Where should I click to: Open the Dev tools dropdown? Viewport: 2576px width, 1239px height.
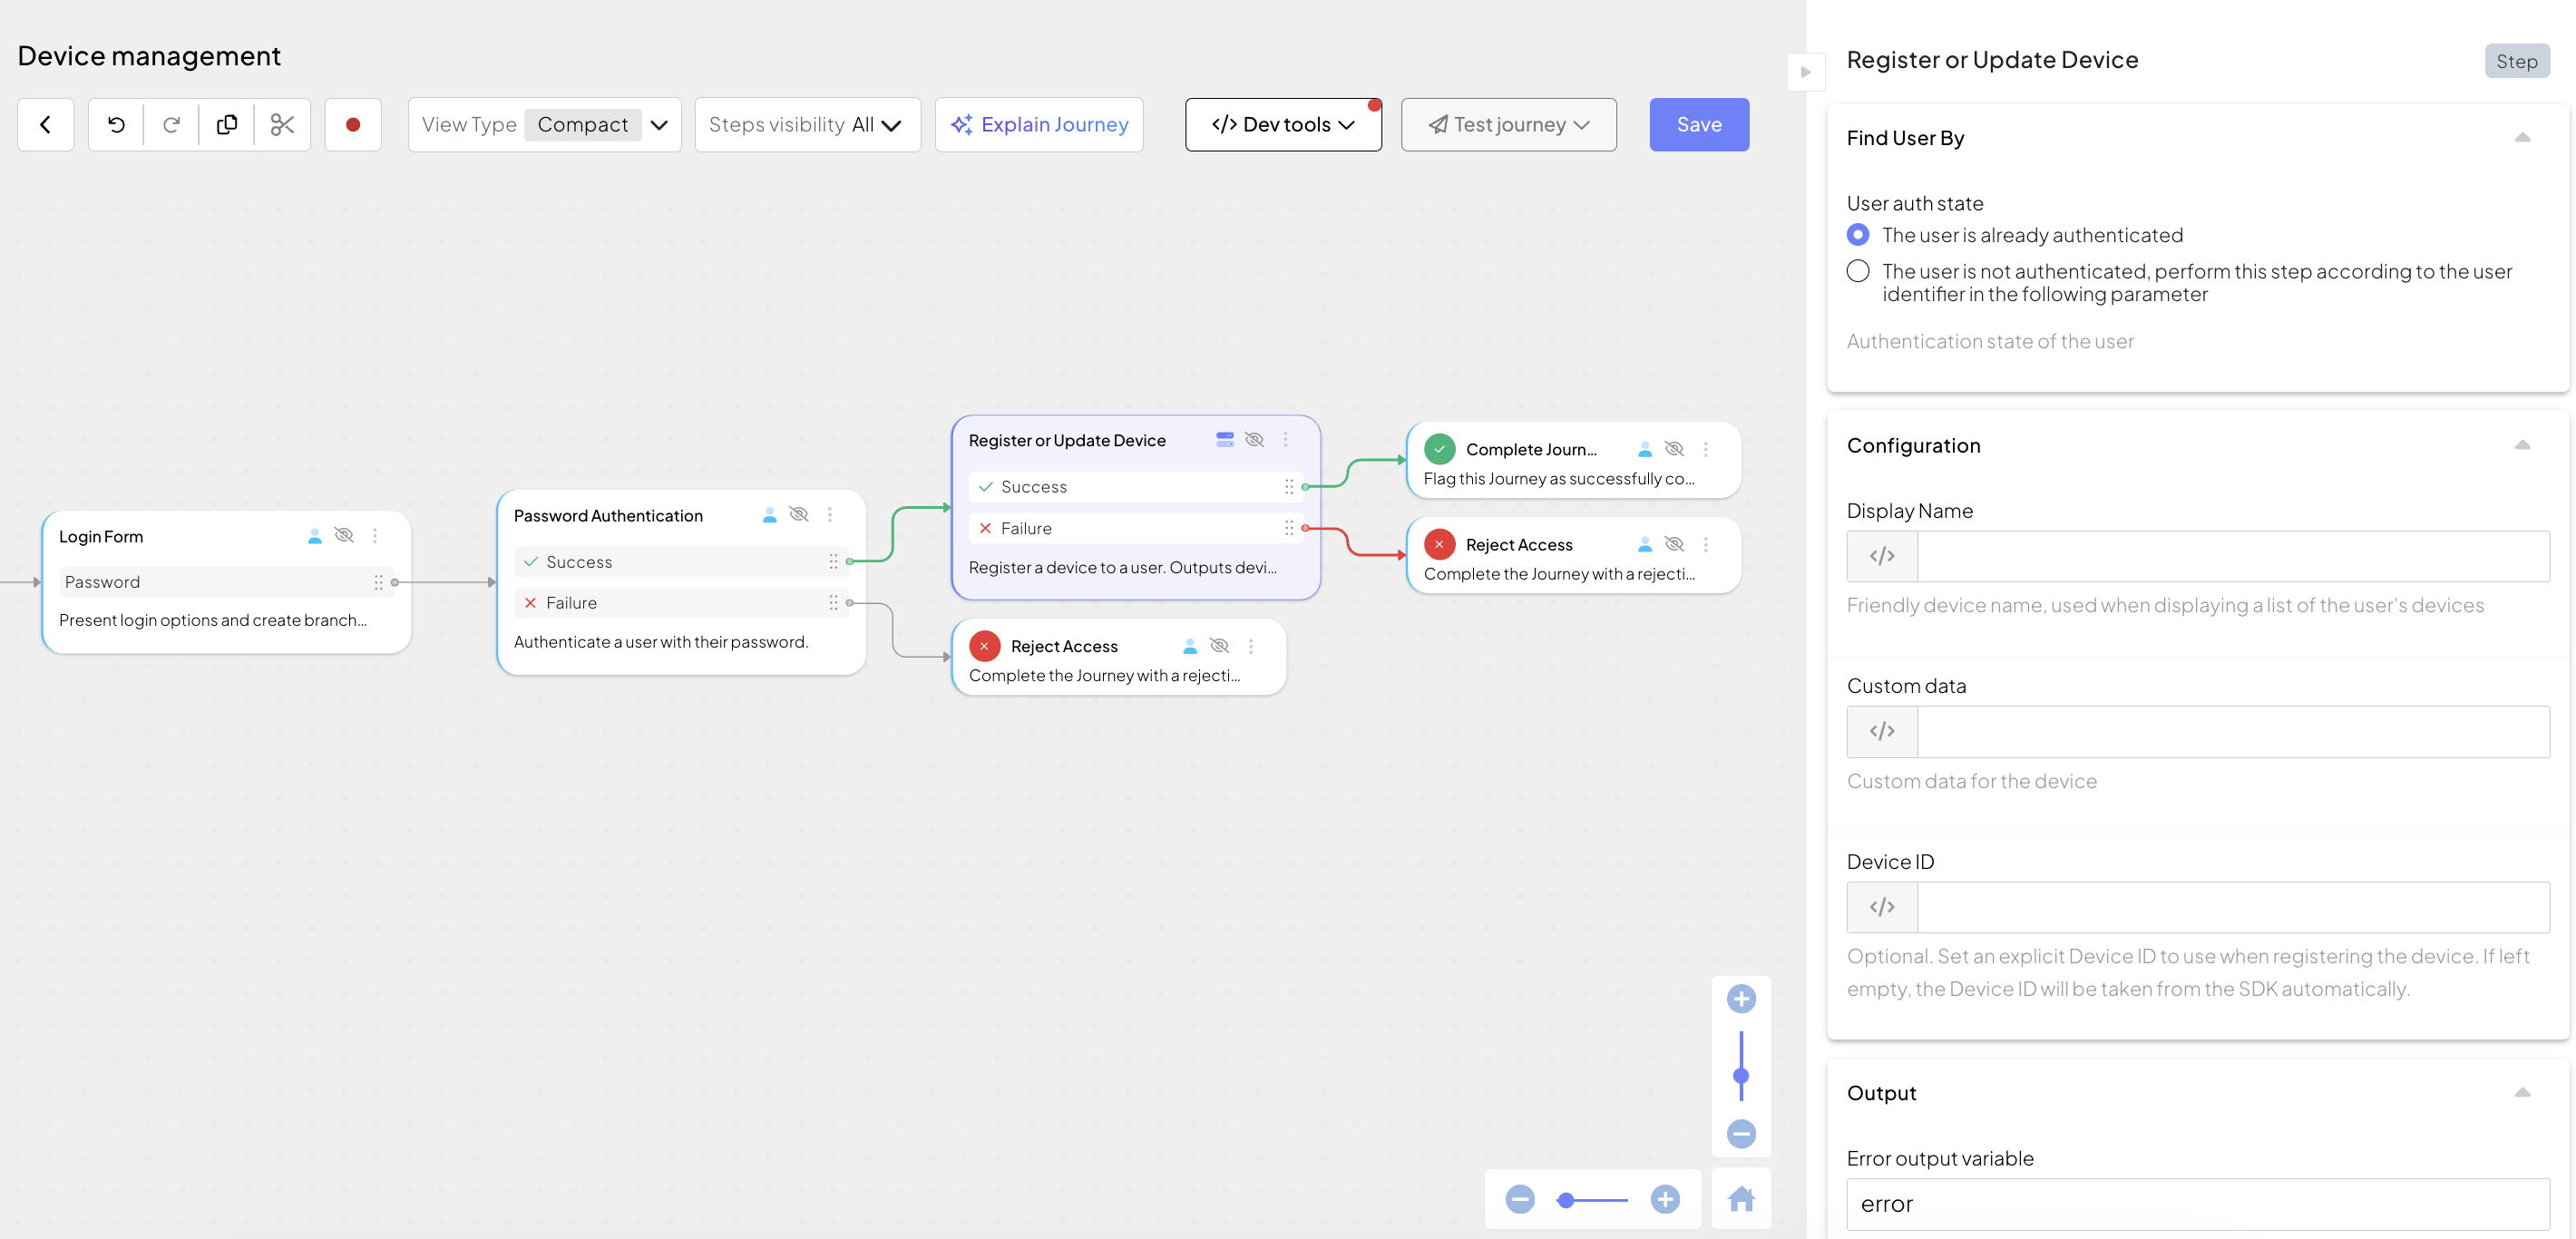(1283, 125)
